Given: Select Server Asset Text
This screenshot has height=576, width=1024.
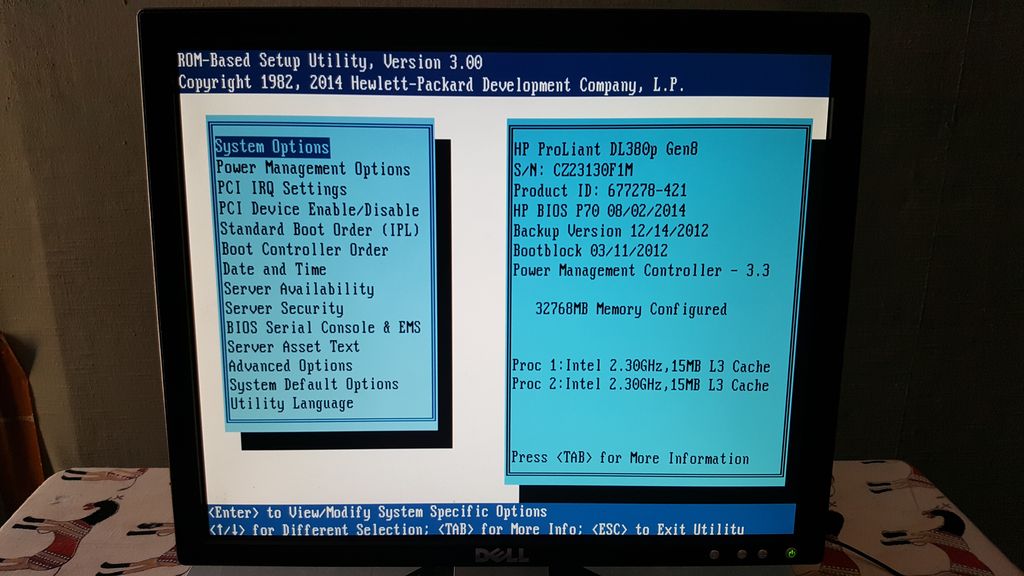Looking at the screenshot, I should coord(293,346).
